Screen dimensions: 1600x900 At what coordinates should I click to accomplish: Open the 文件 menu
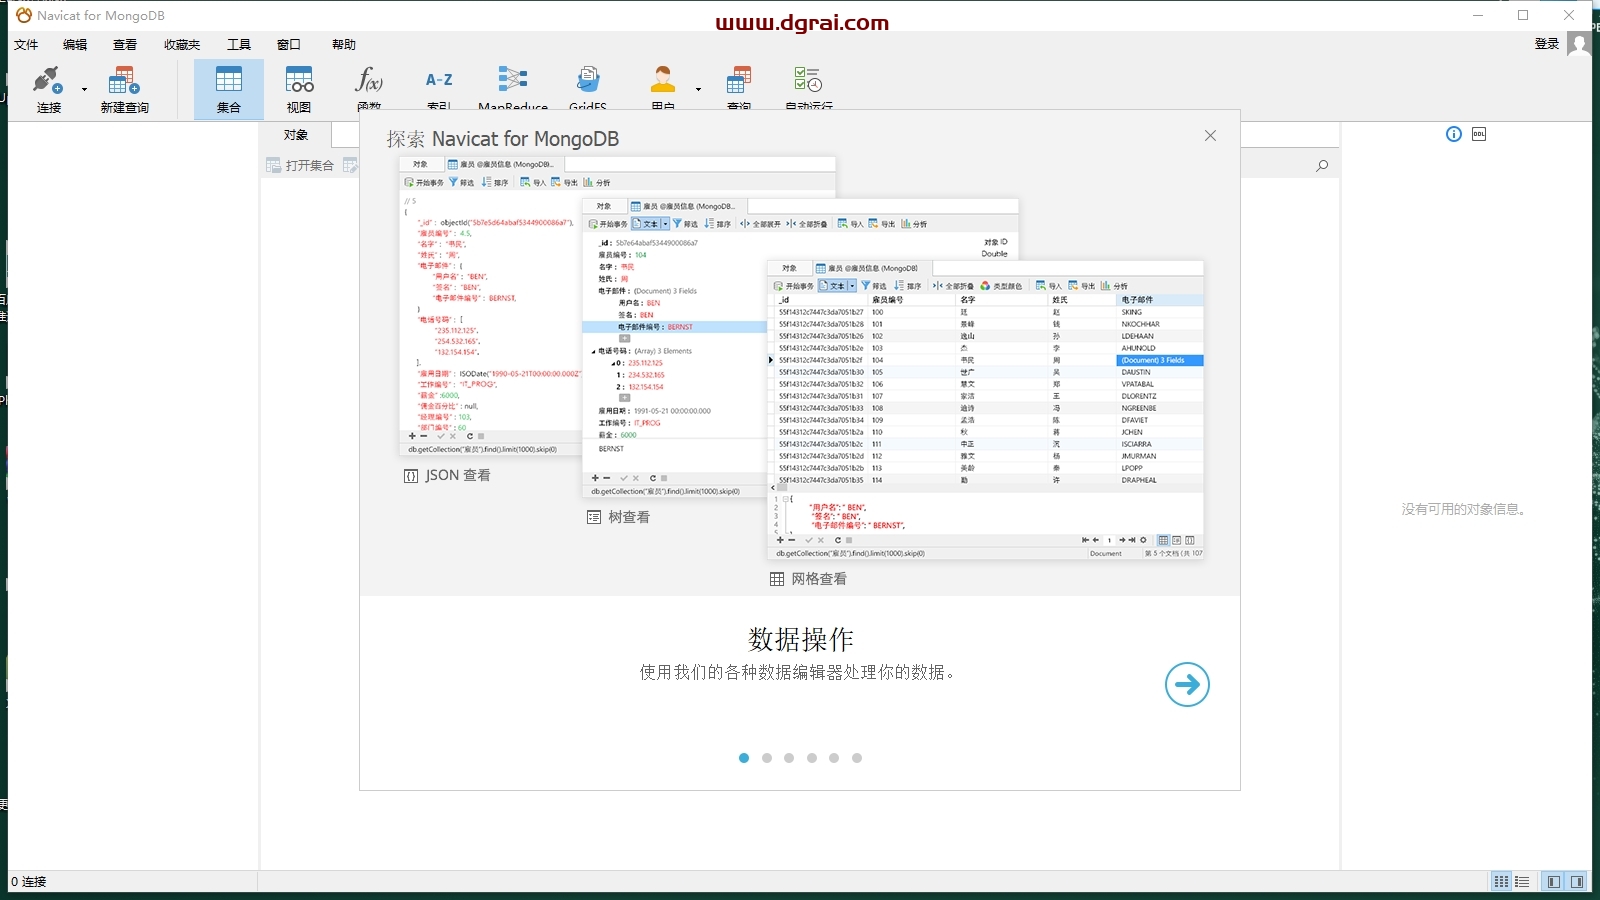(27, 44)
